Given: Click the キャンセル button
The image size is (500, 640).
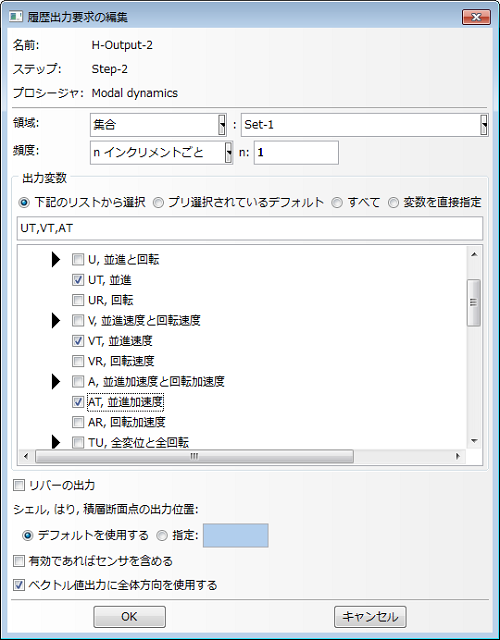Looking at the screenshot, I should pos(370,617).
